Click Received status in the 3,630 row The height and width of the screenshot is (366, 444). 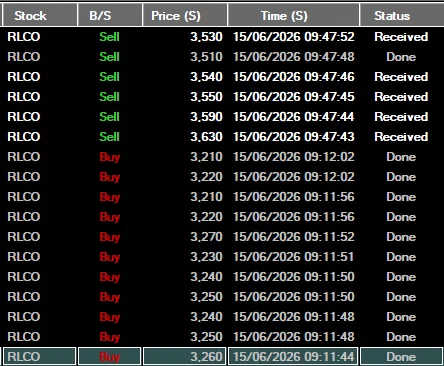[401, 137]
